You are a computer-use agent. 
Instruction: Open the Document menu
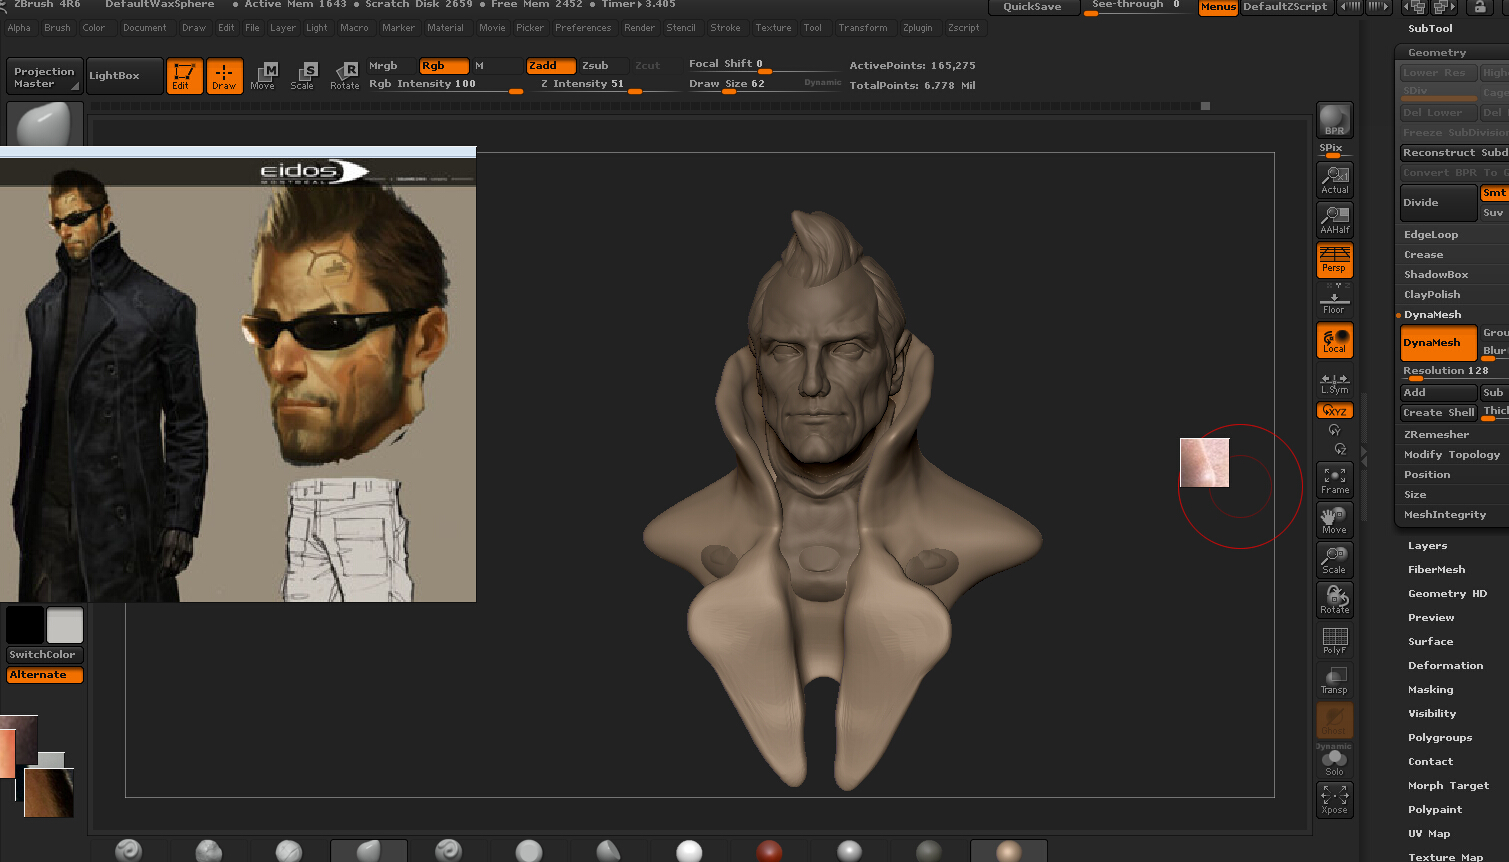145,28
